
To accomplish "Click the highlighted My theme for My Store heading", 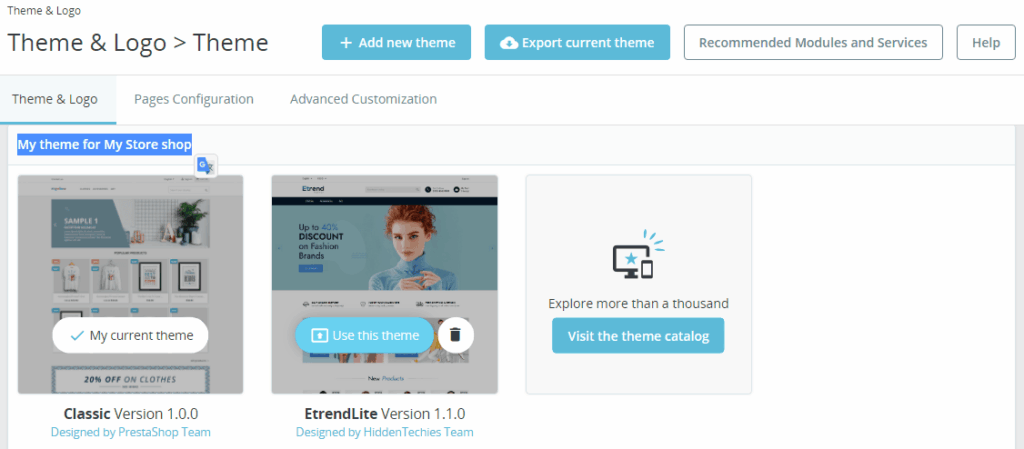I will (104, 145).
